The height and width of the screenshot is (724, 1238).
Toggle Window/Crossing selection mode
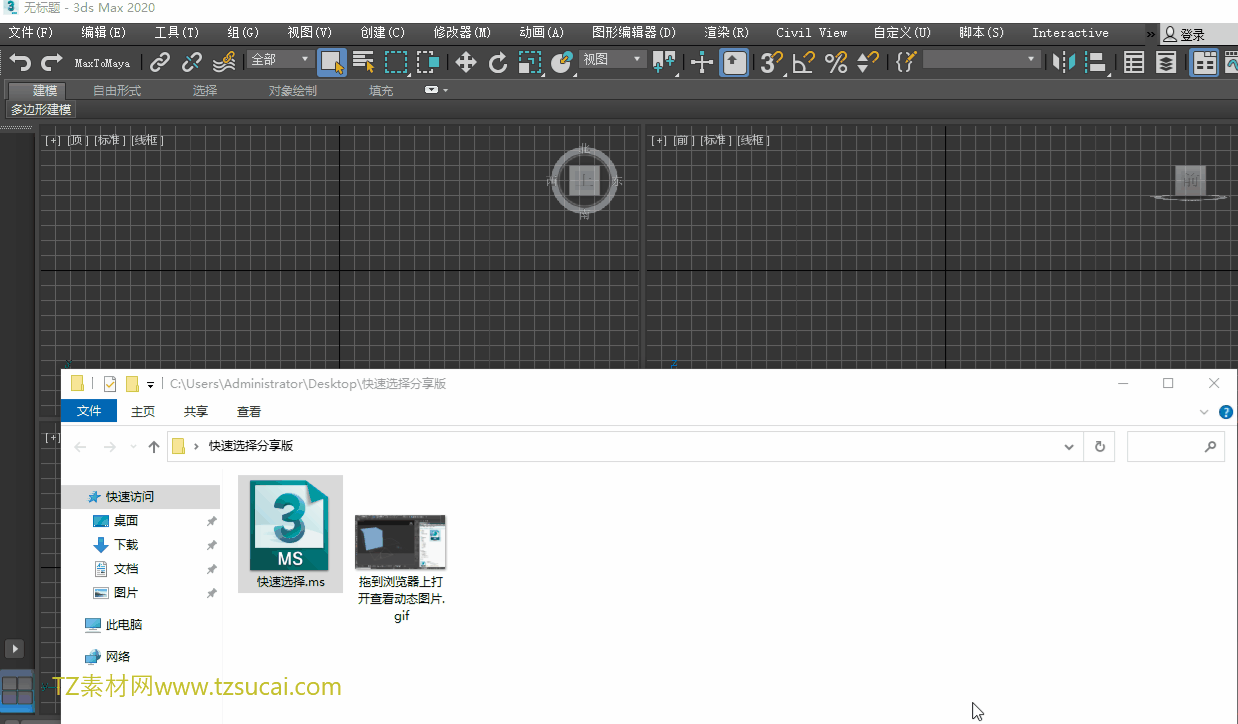pos(428,62)
